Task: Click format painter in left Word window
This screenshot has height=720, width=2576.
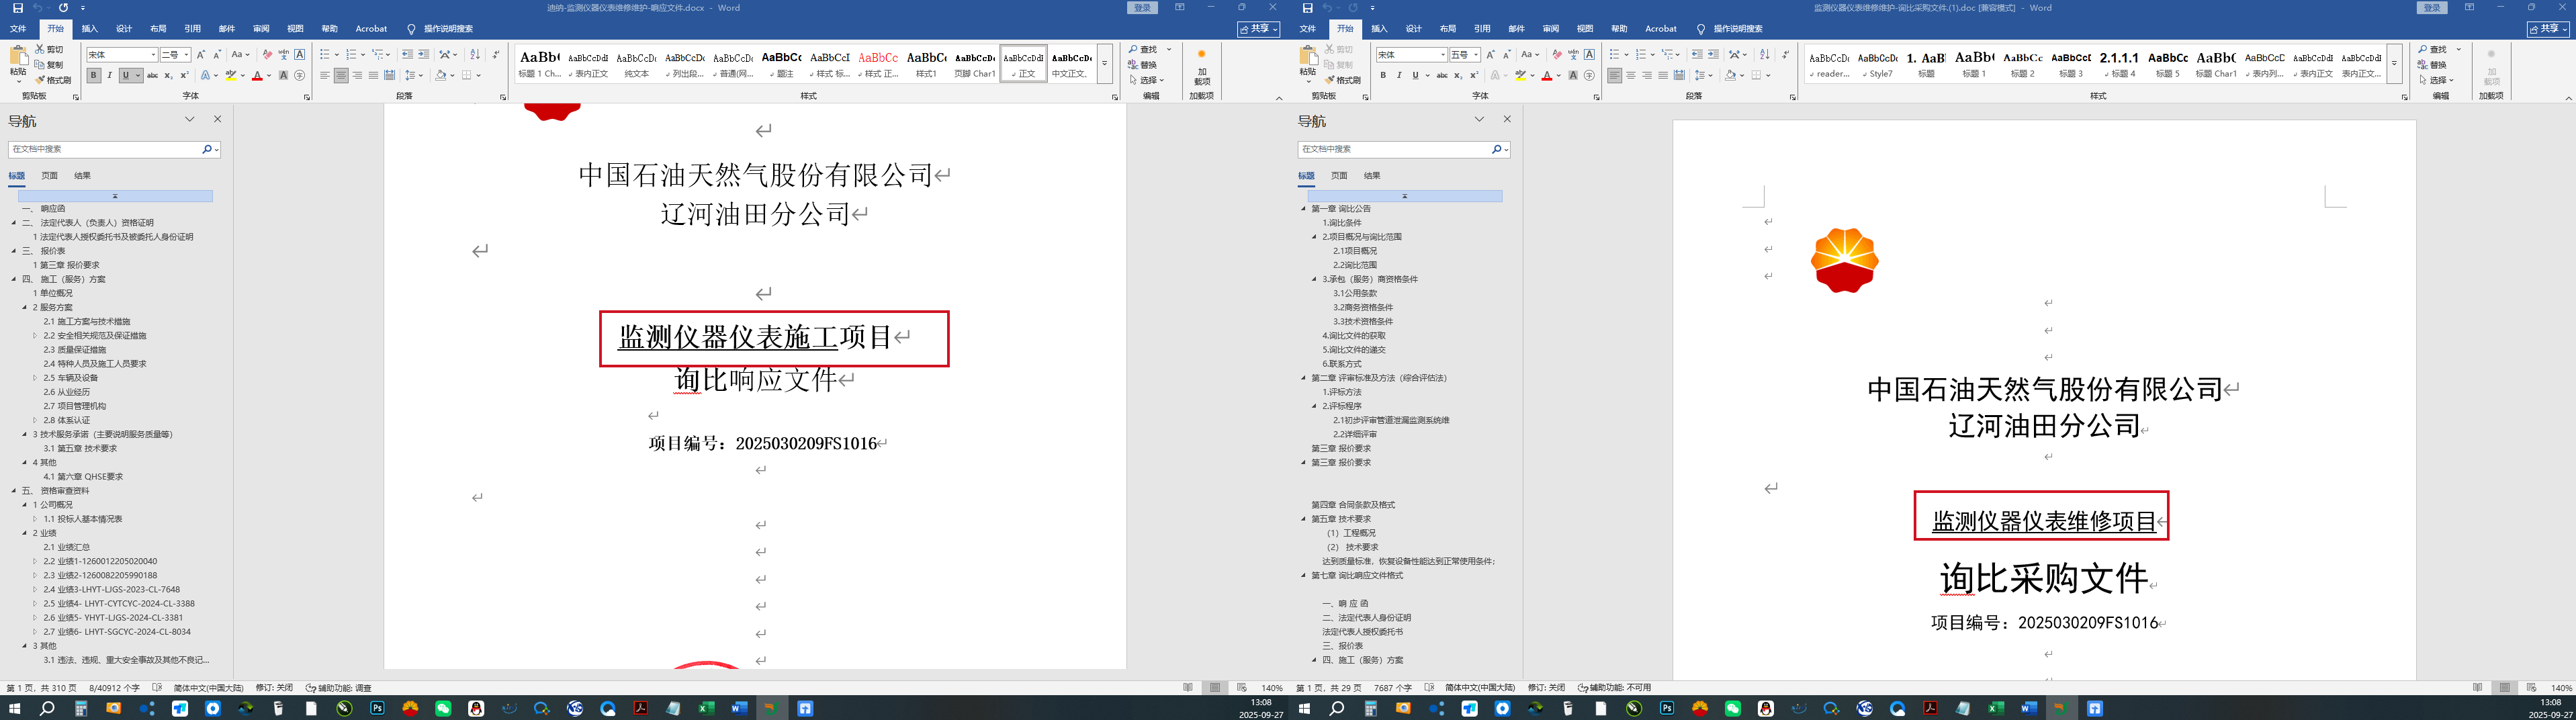Action: click(54, 80)
